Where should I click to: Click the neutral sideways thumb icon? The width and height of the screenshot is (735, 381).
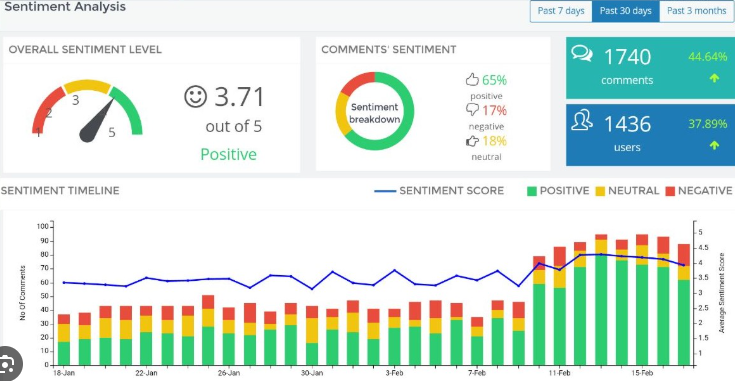472,141
